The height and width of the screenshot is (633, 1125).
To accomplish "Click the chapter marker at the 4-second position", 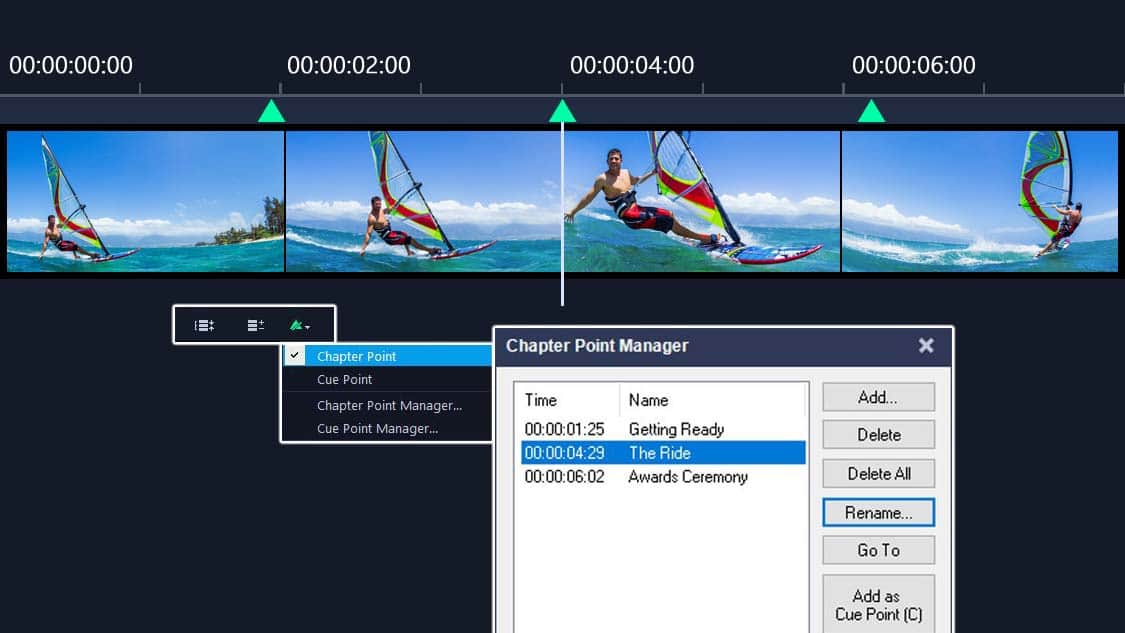I will point(562,111).
